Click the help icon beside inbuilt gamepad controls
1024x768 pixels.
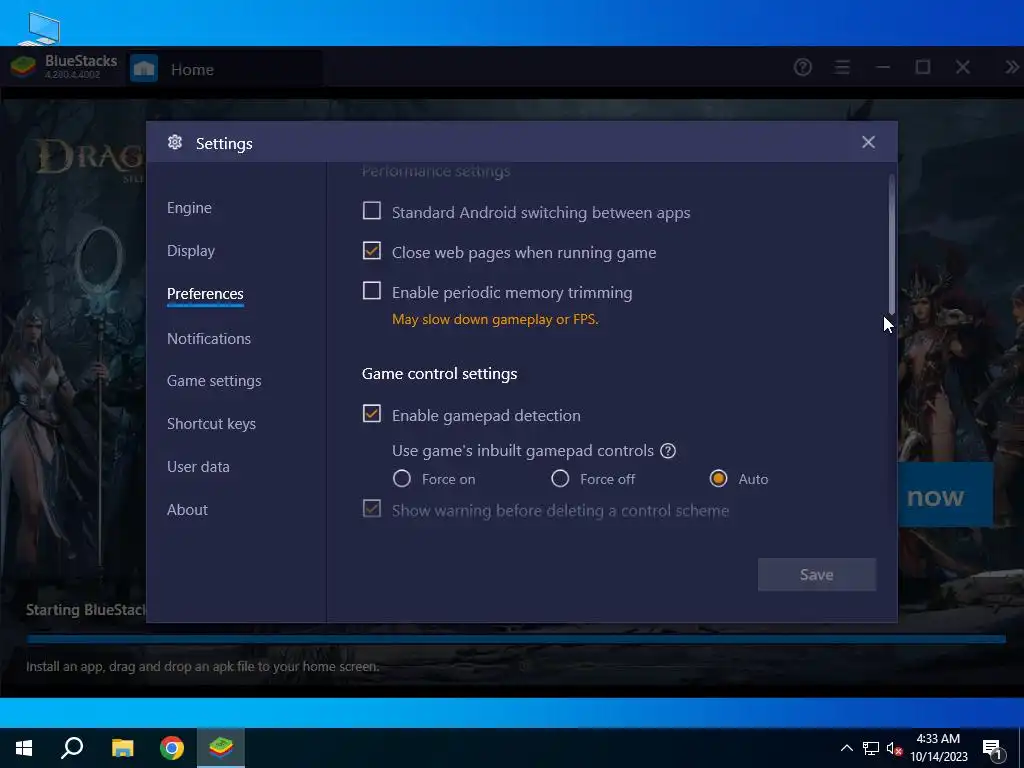click(x=667, y=451)
